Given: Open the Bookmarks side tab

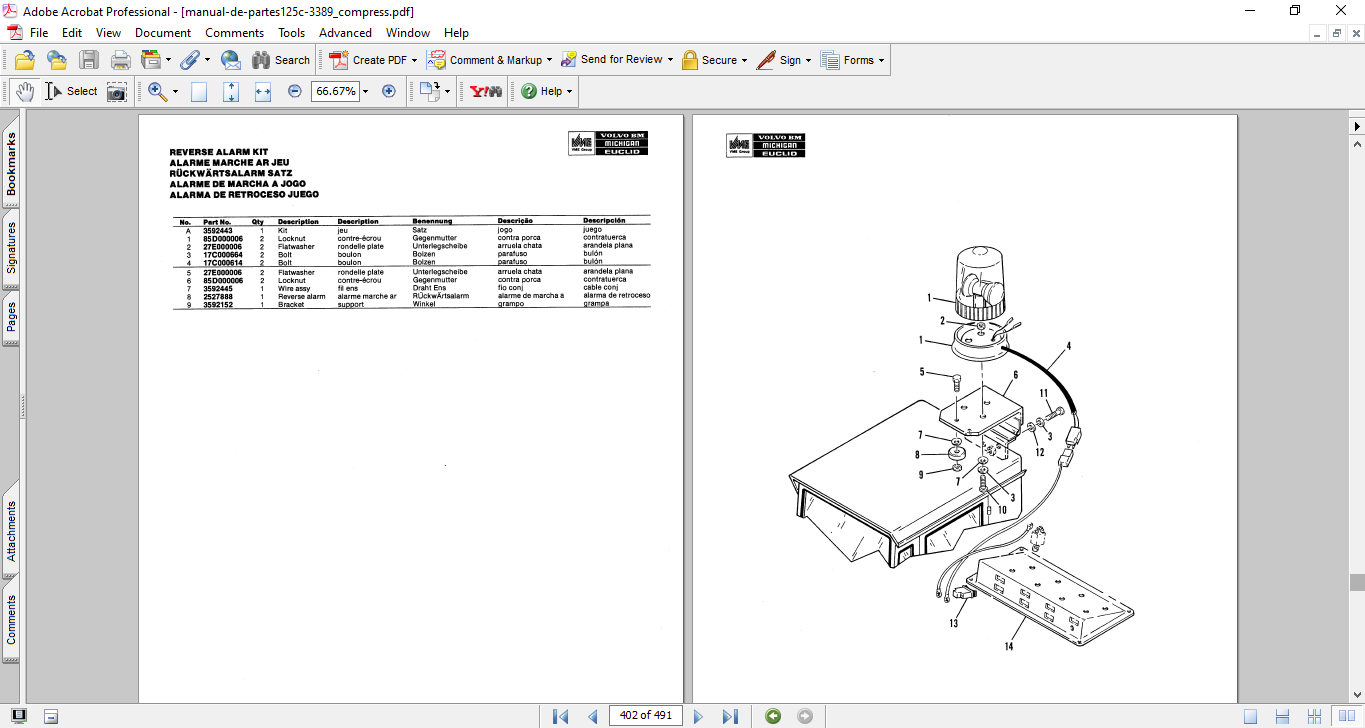Looking at the screenshot, I should pos(11,163).
